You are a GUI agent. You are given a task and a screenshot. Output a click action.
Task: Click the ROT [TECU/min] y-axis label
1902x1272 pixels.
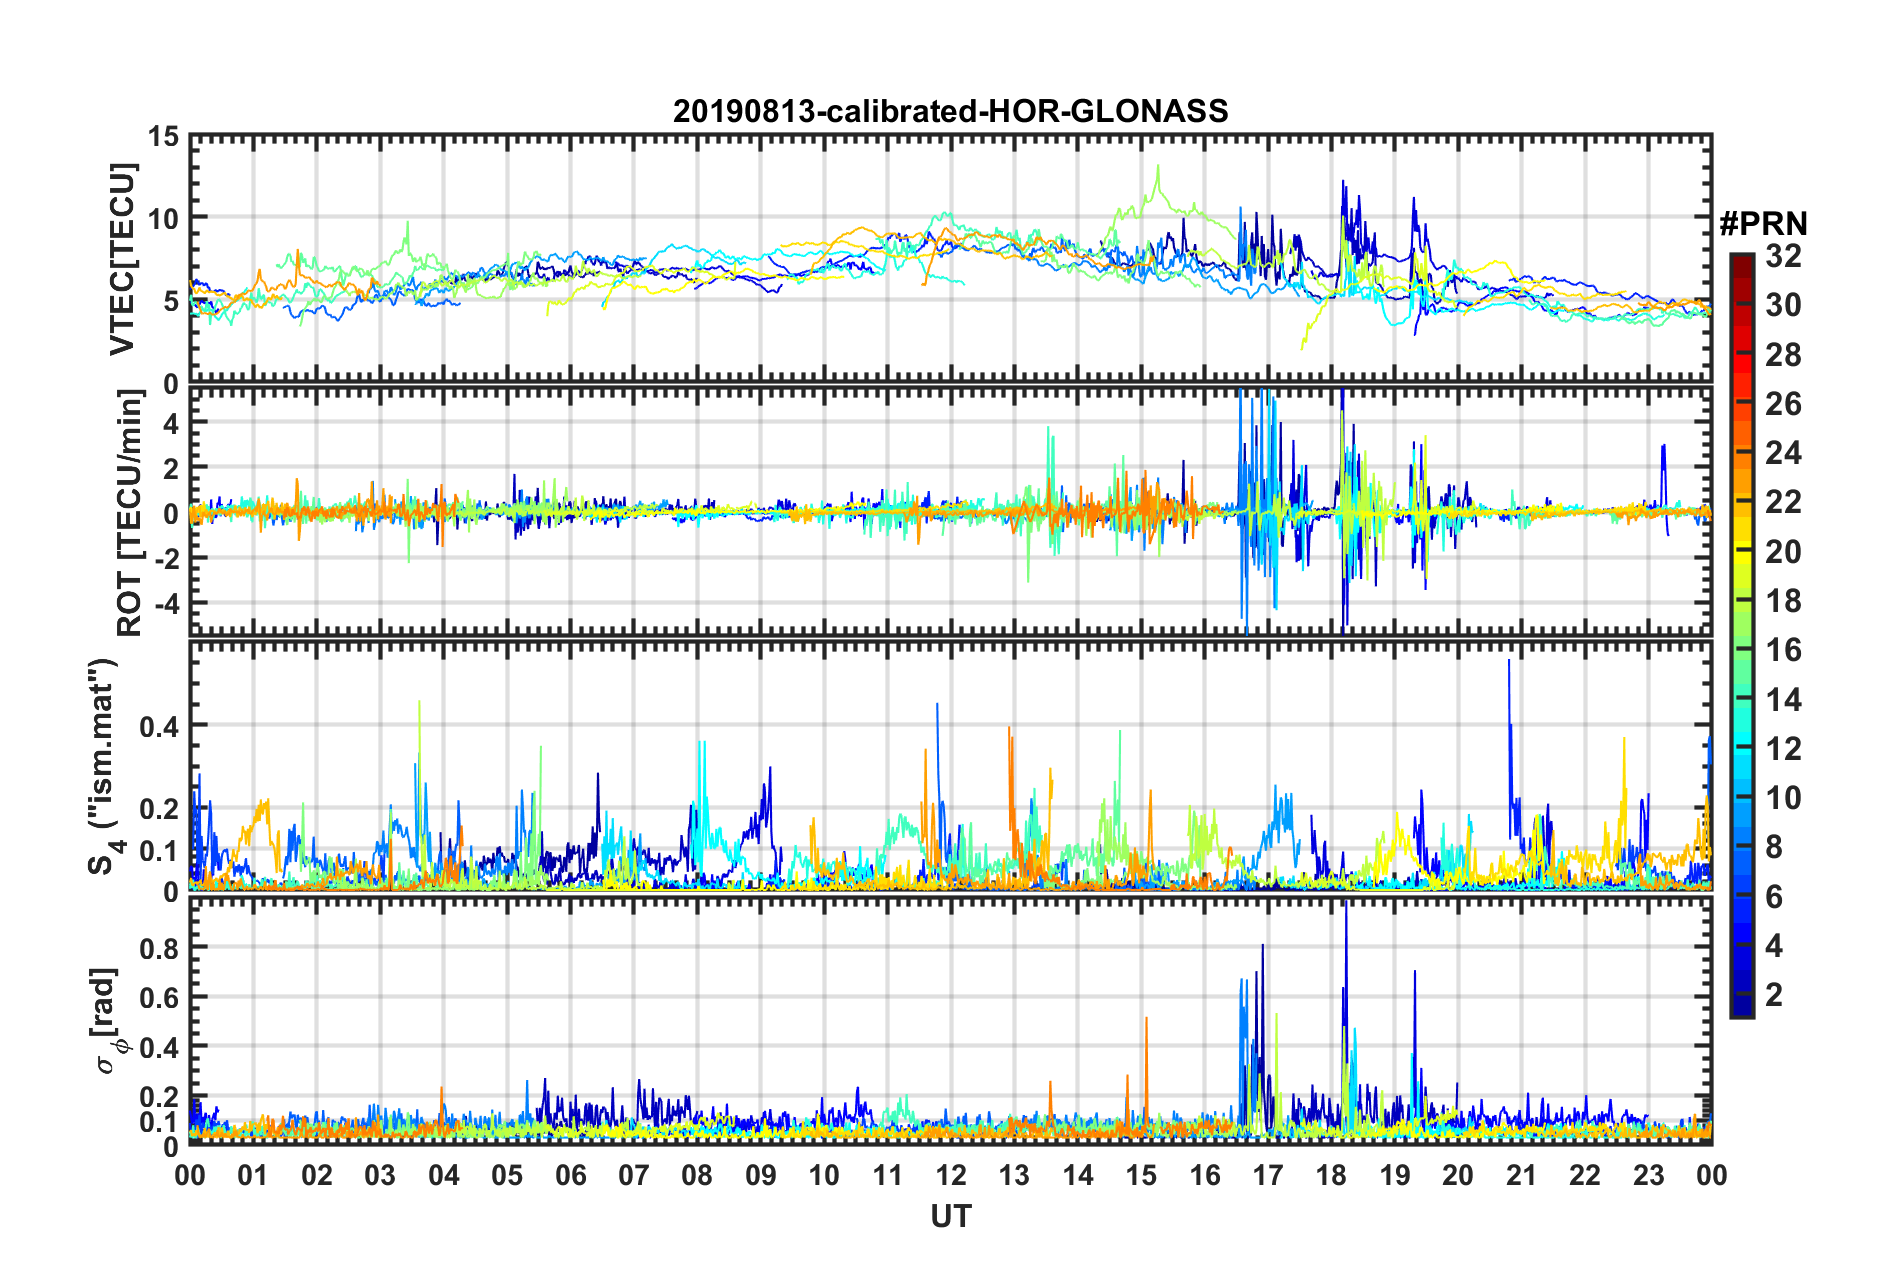[130, 513]
